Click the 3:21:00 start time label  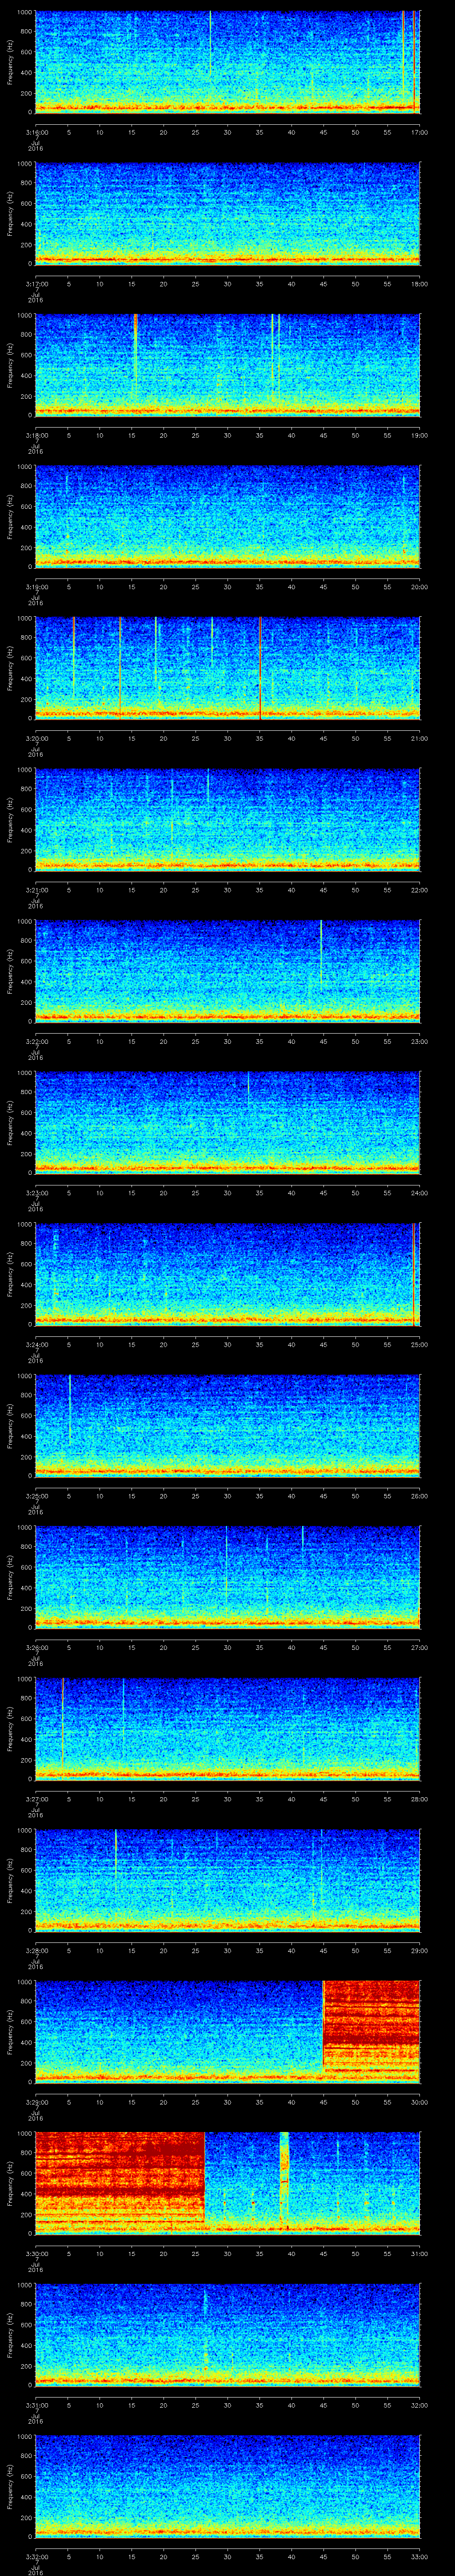coord(37,890)
